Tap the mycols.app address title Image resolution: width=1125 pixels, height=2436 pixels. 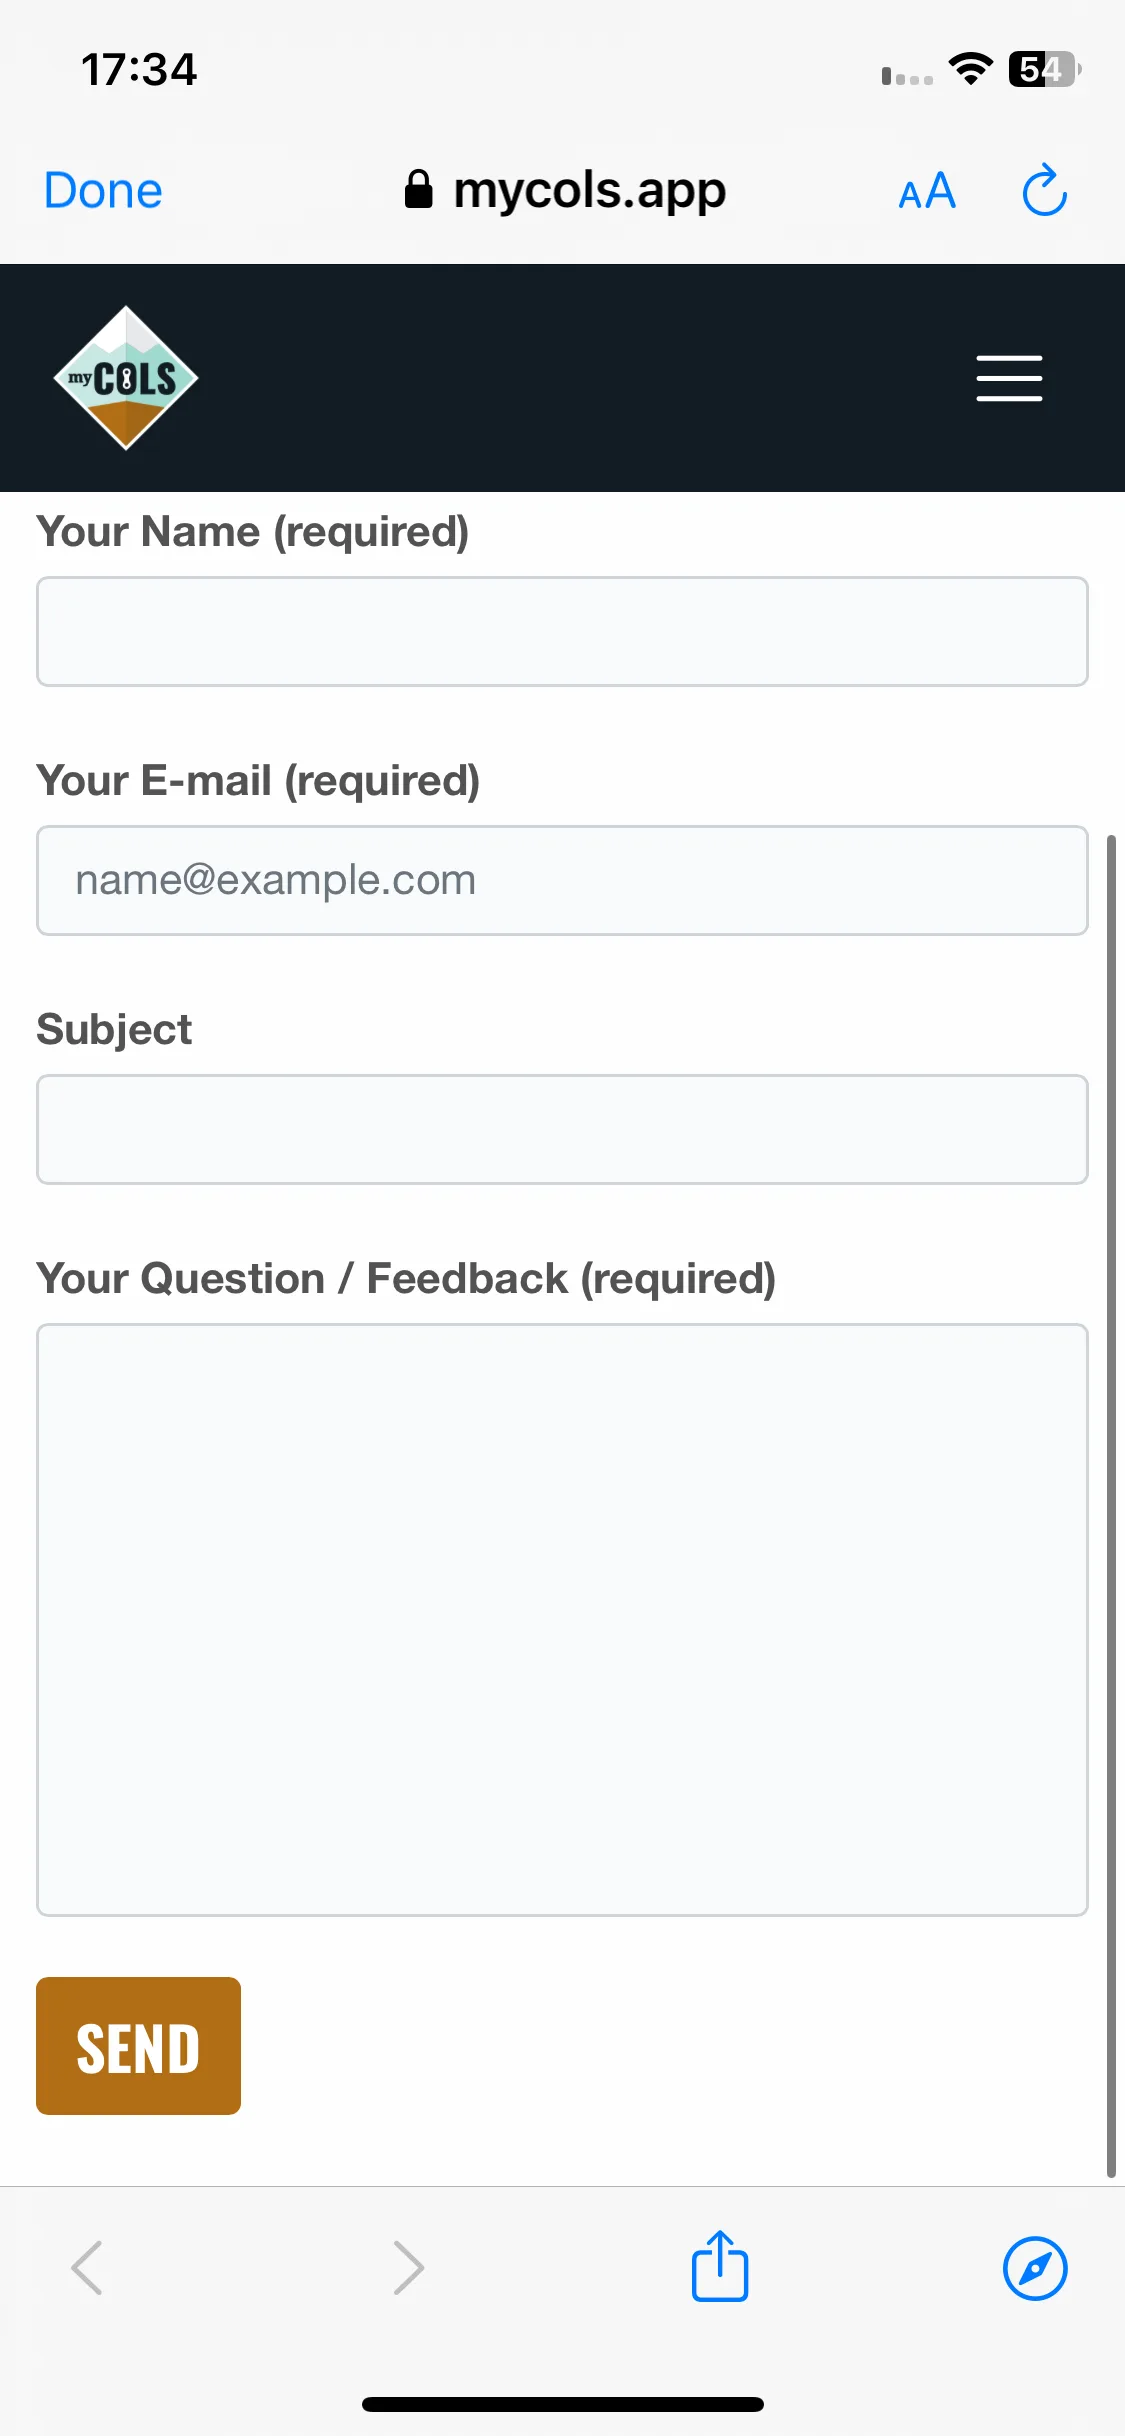pos(589,190)
